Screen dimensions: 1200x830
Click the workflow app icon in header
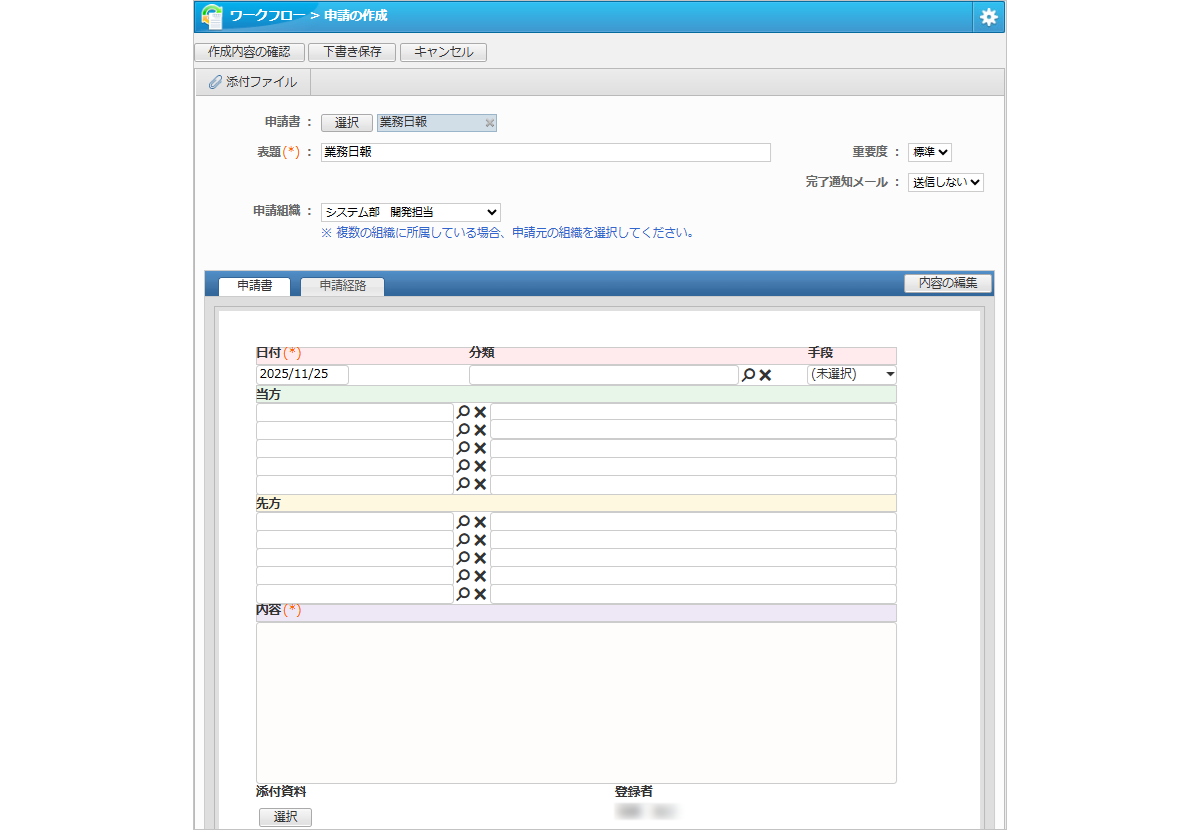212,16
